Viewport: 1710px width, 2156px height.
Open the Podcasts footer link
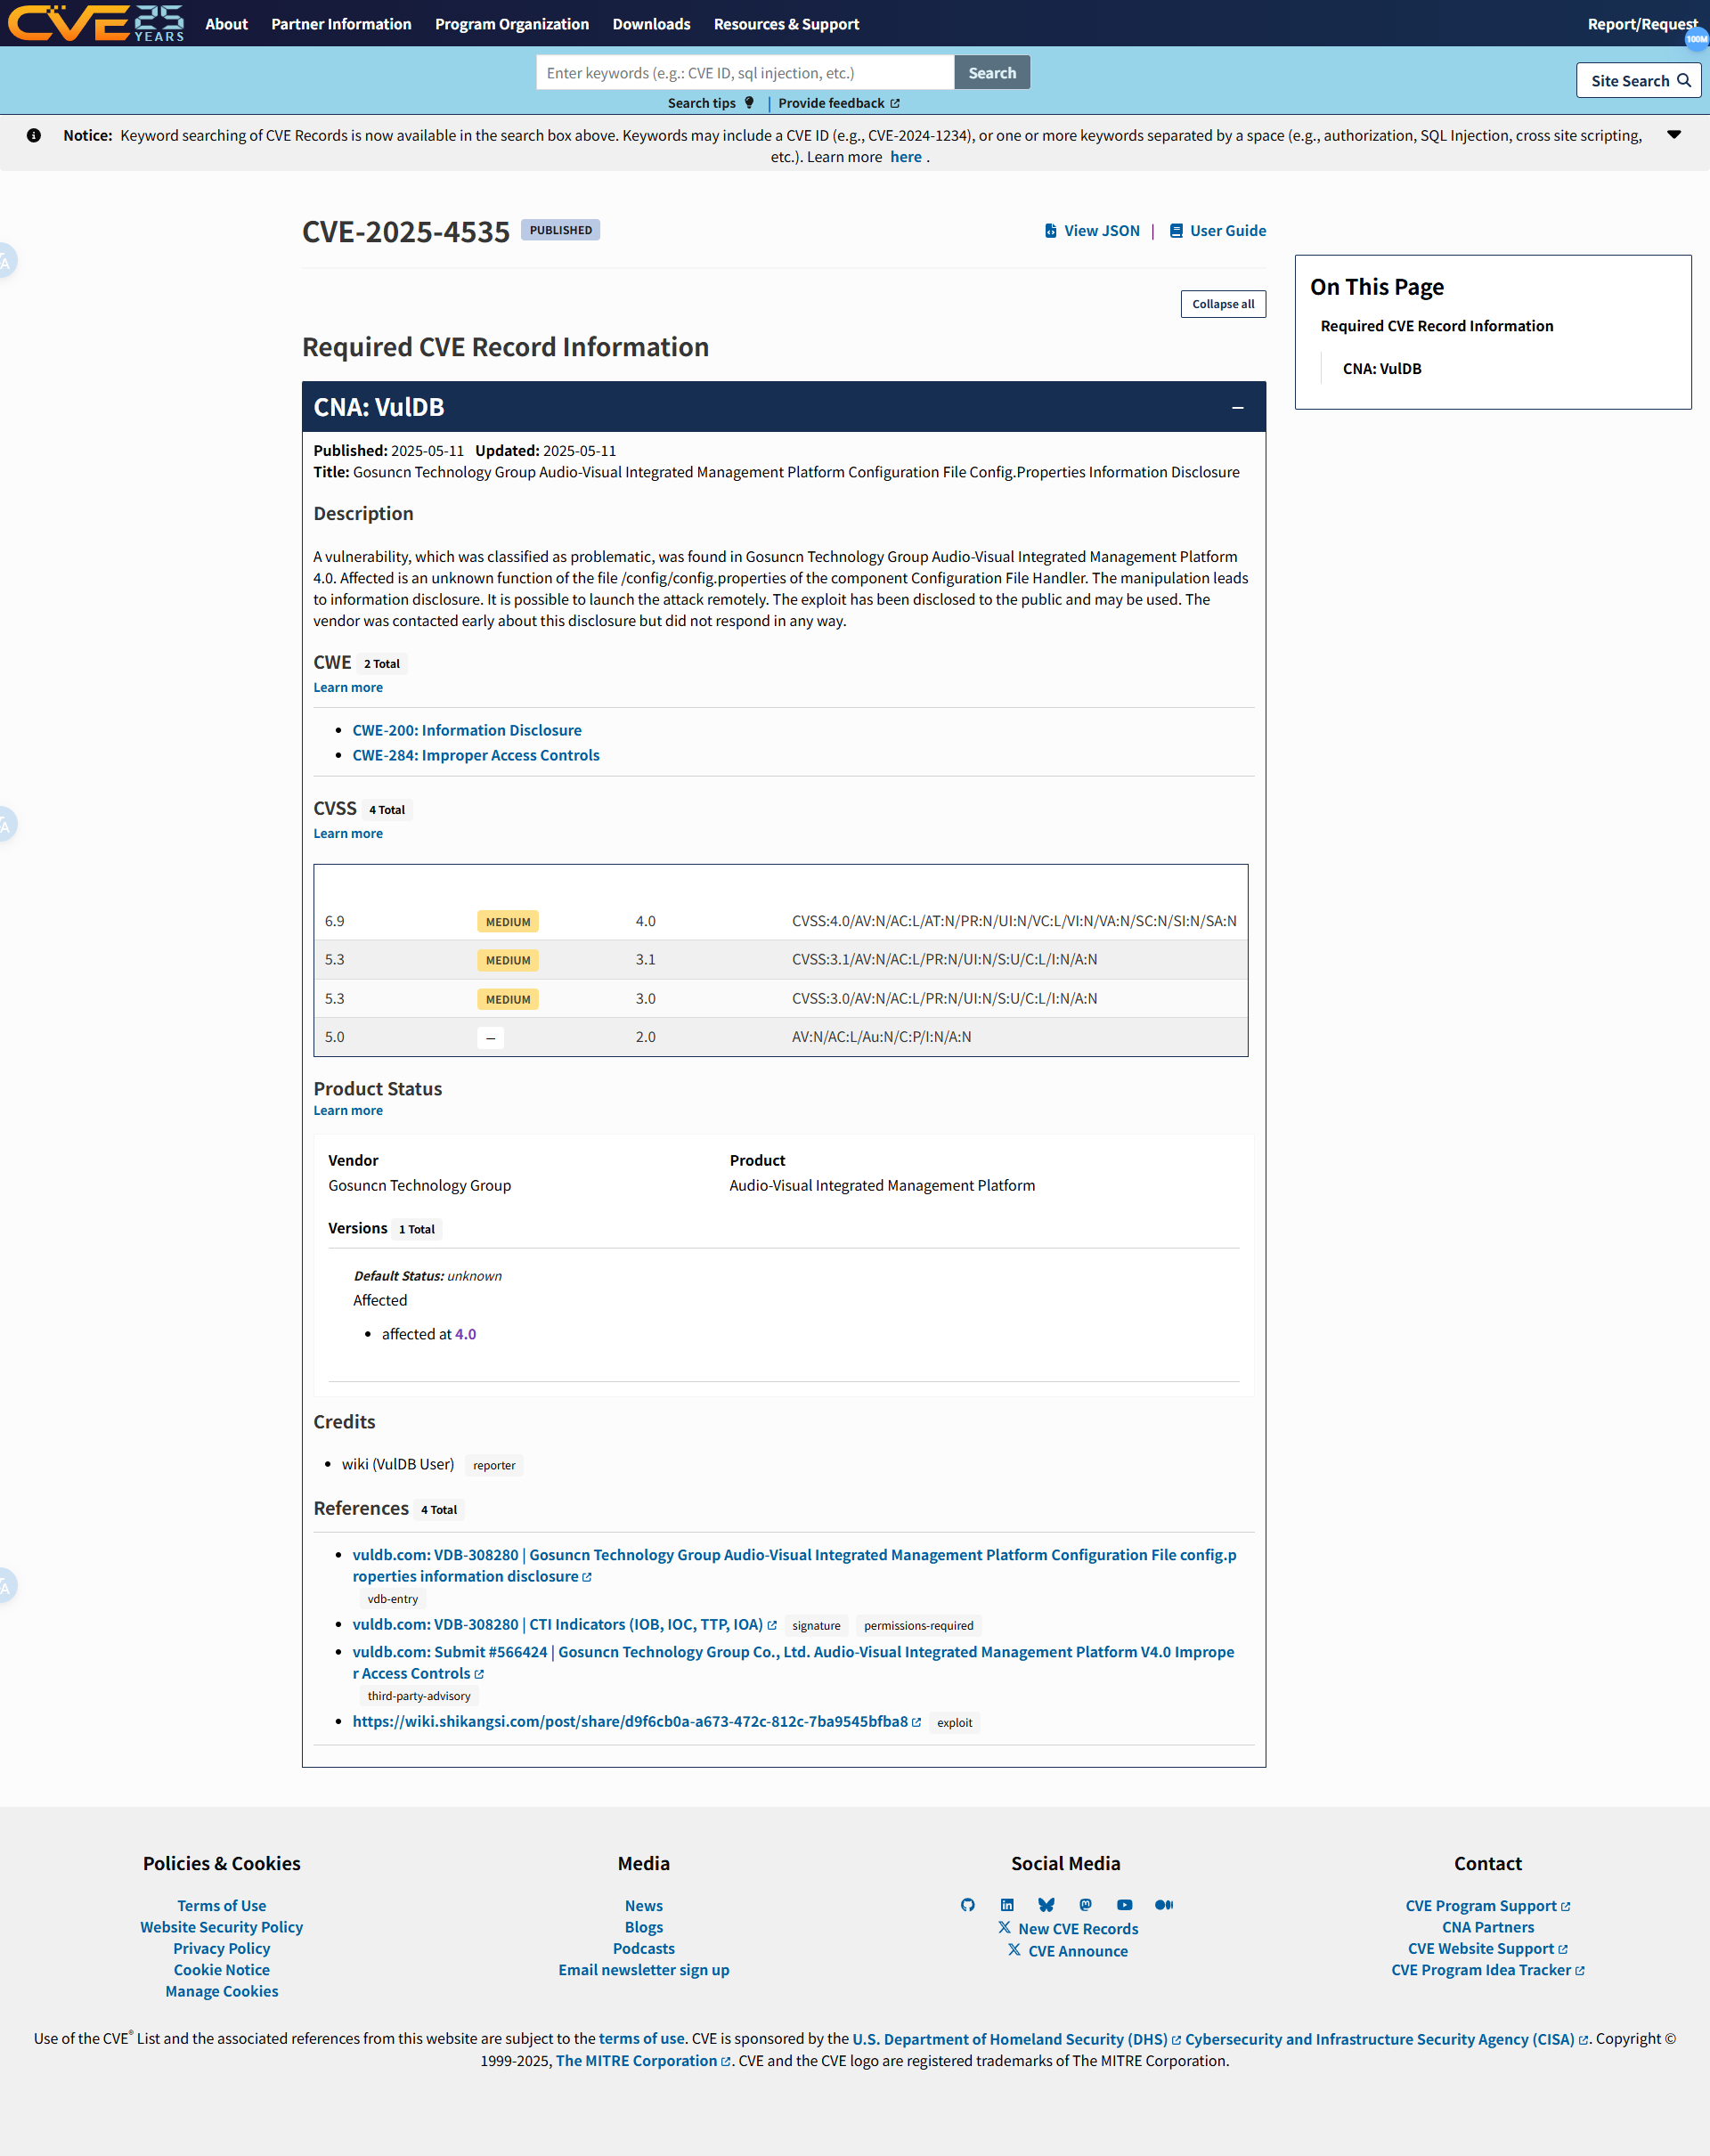(644, 1948)
